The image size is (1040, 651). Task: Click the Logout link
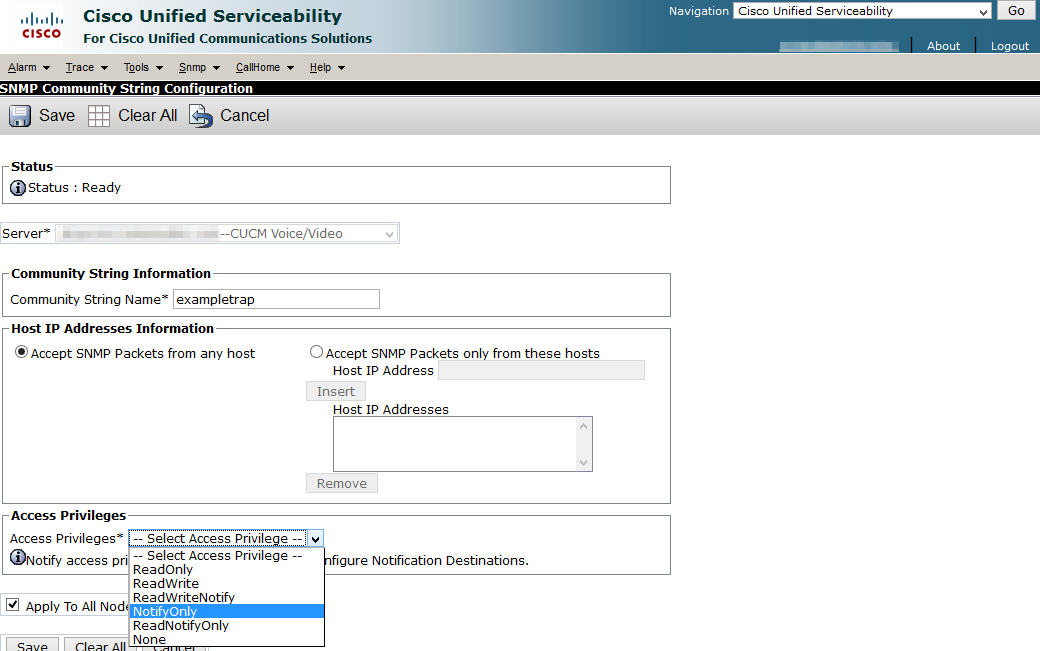click(1009, 45)
